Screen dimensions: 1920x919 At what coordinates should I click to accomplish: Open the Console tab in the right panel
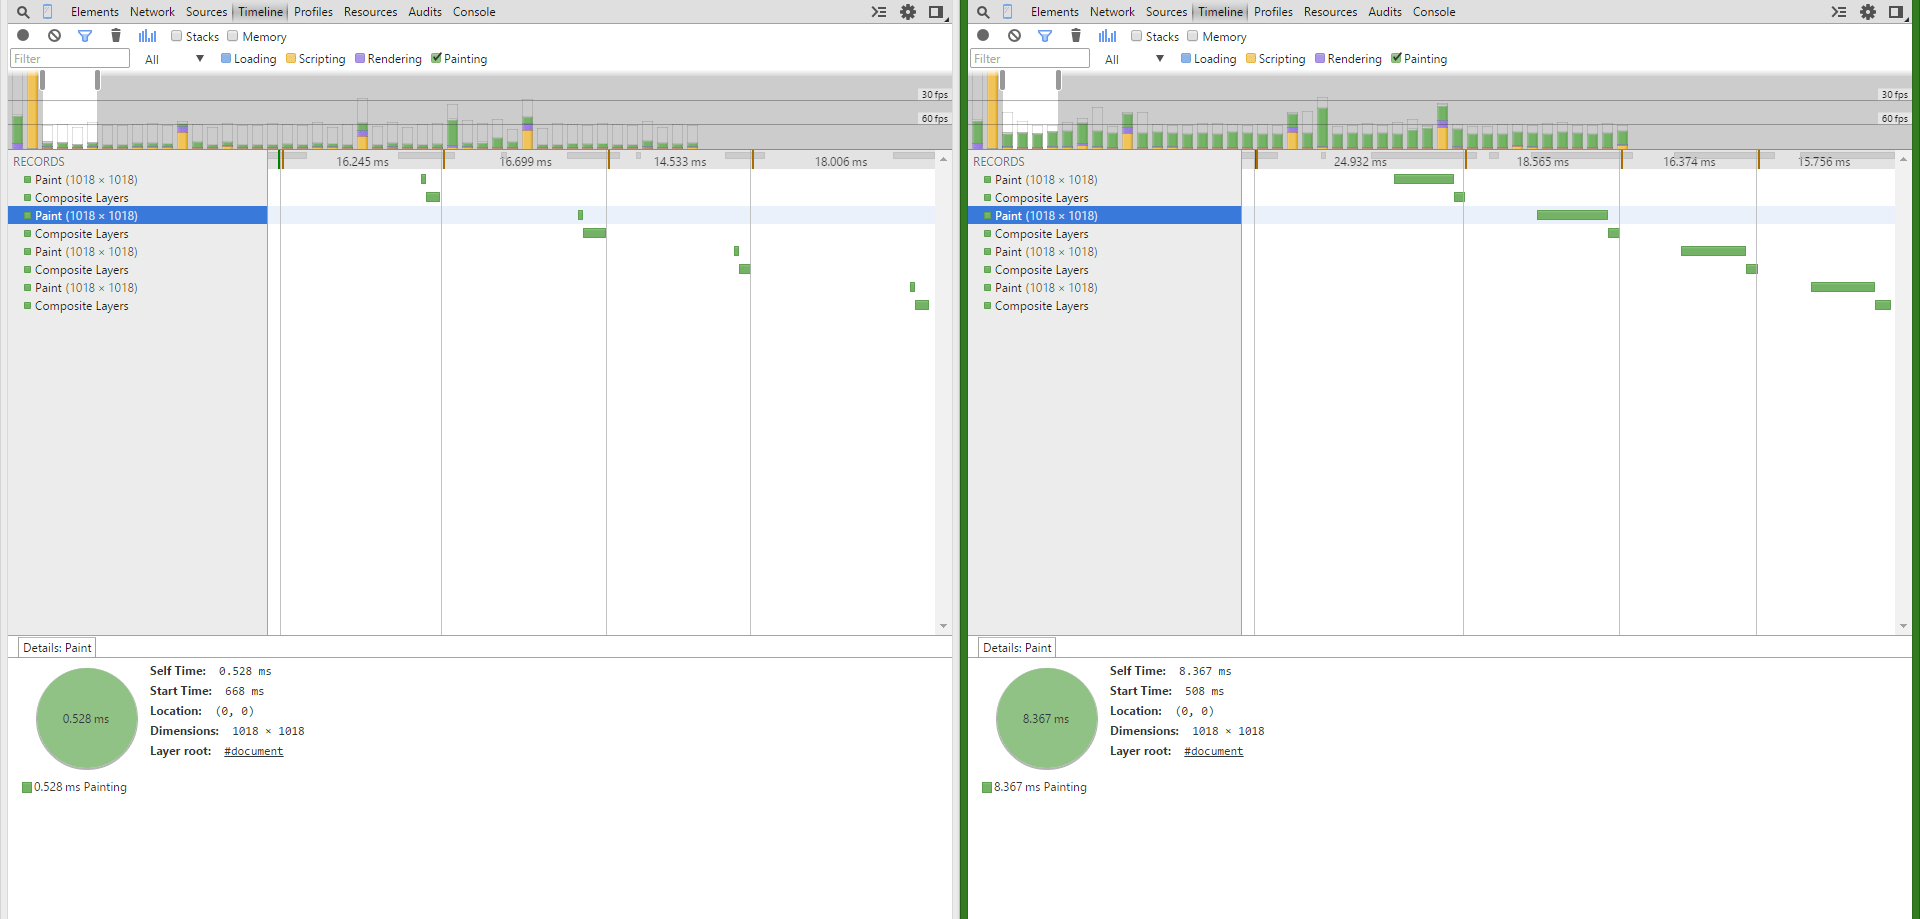tap(1434, 11)
